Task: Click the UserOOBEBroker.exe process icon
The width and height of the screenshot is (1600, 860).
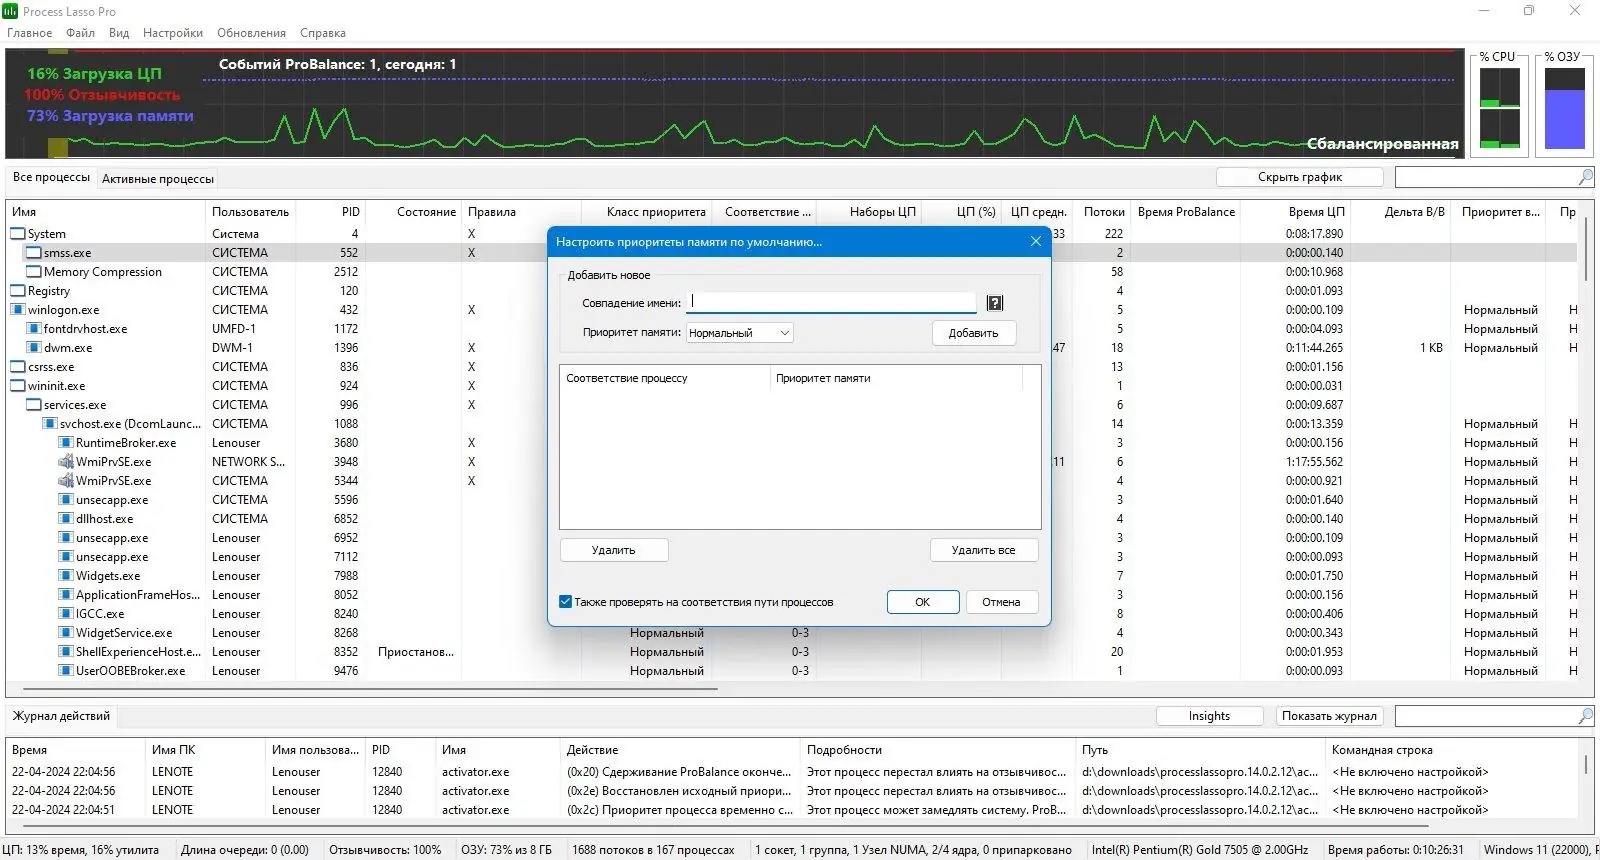Action: [66, 671]
